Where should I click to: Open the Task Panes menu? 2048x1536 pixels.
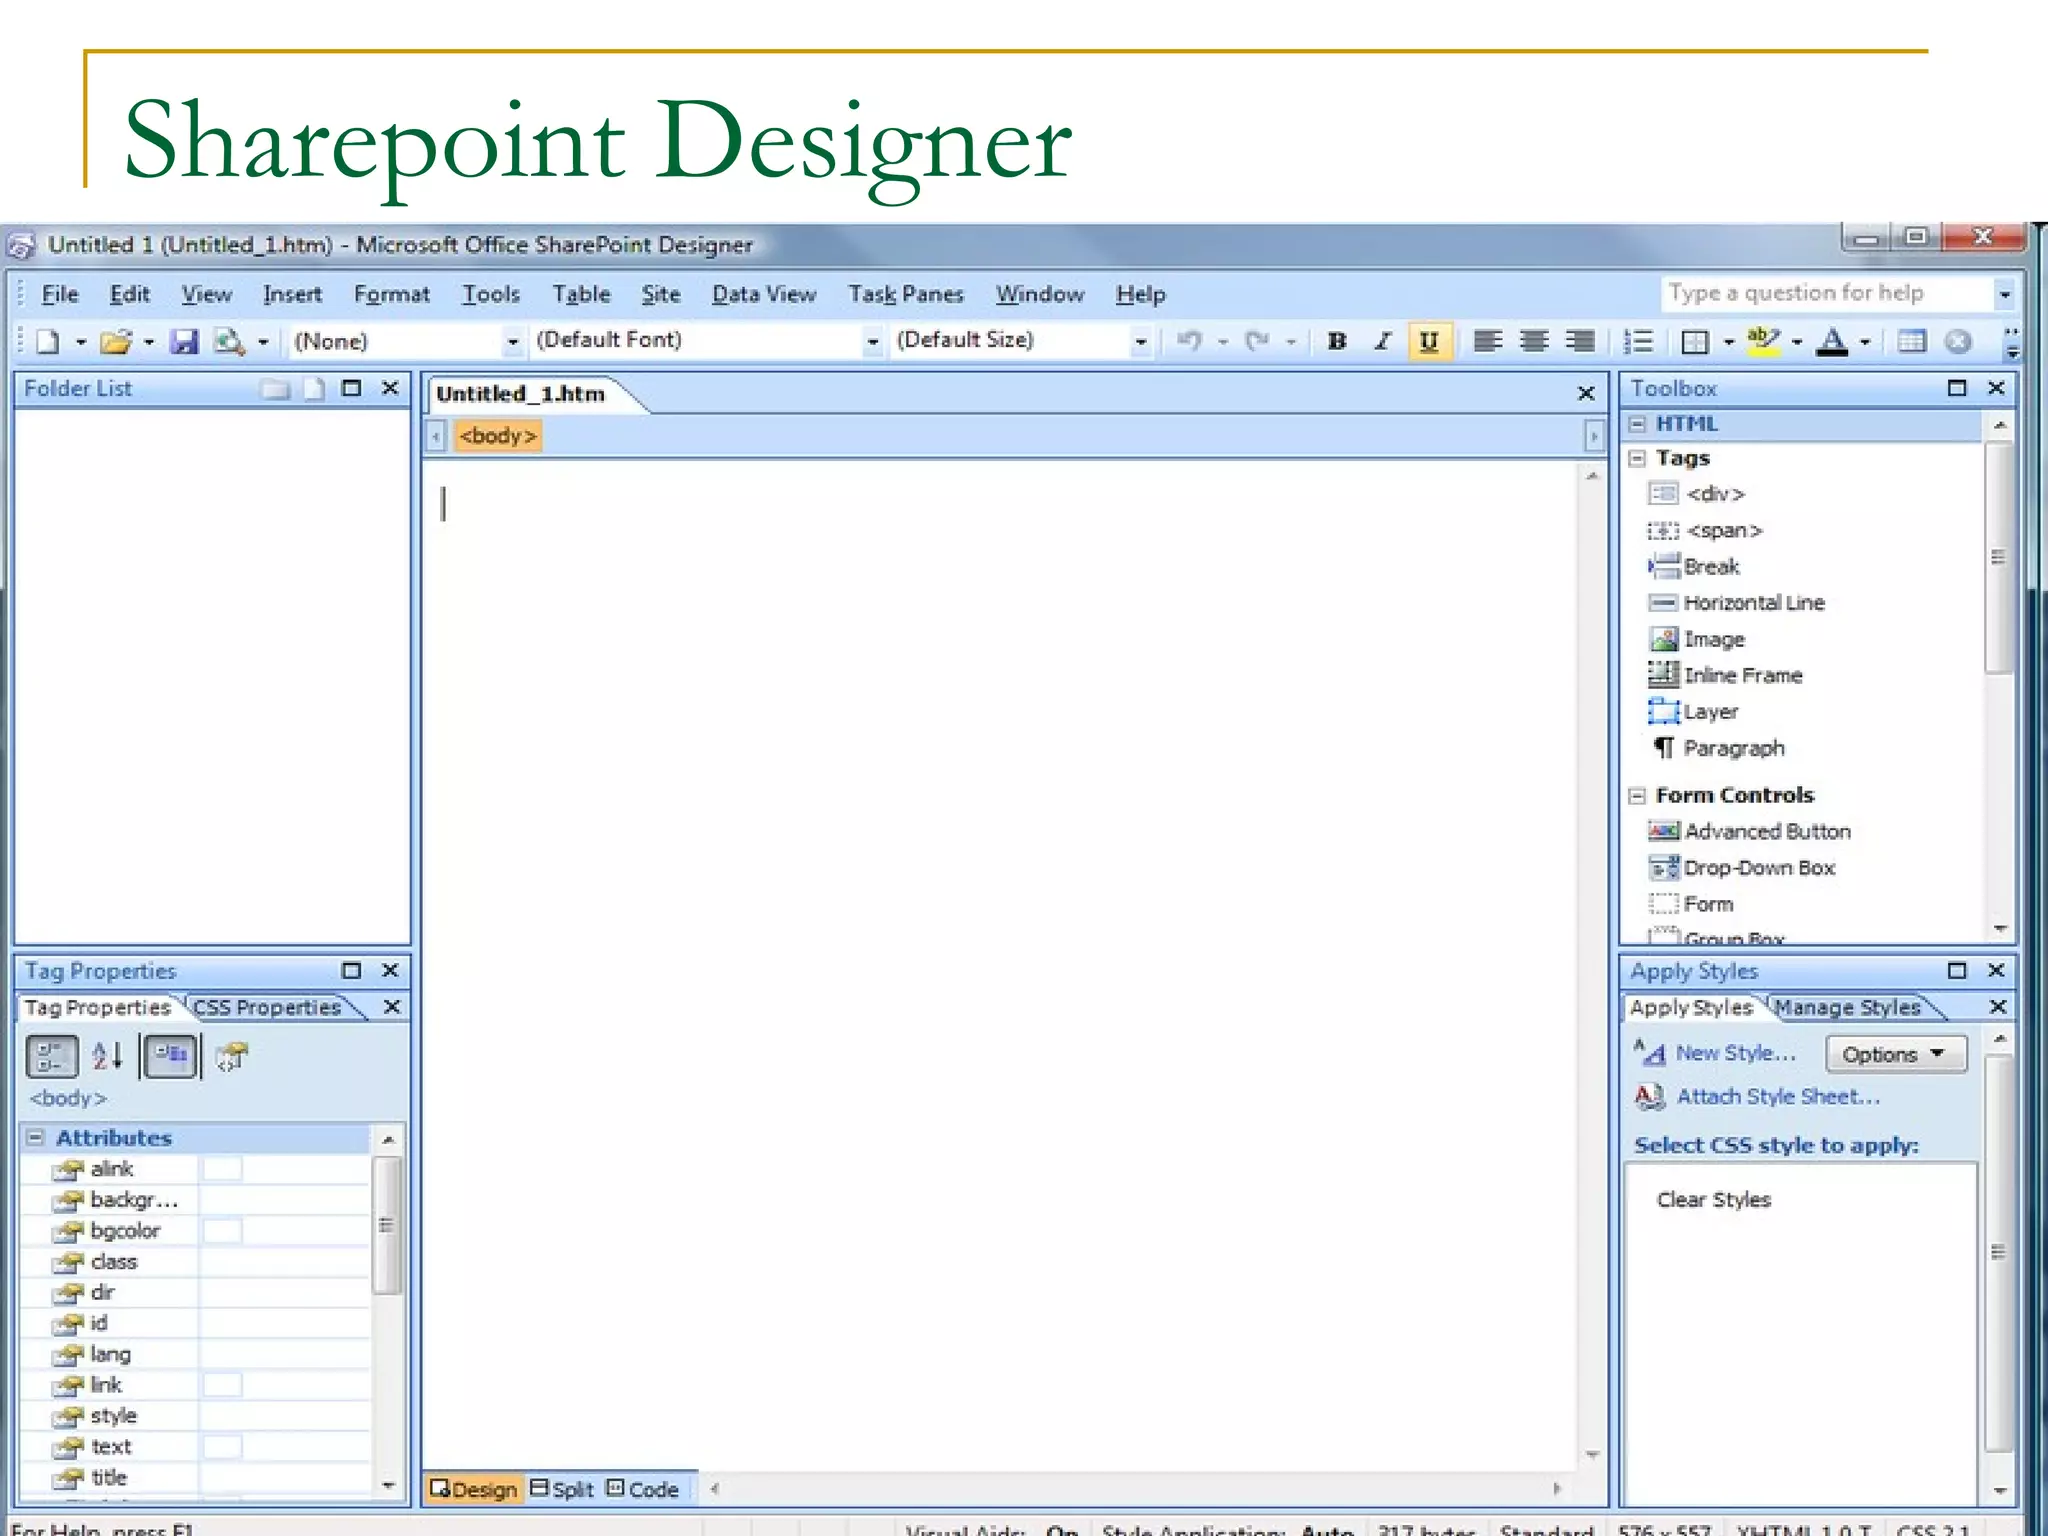click(906, 294)
